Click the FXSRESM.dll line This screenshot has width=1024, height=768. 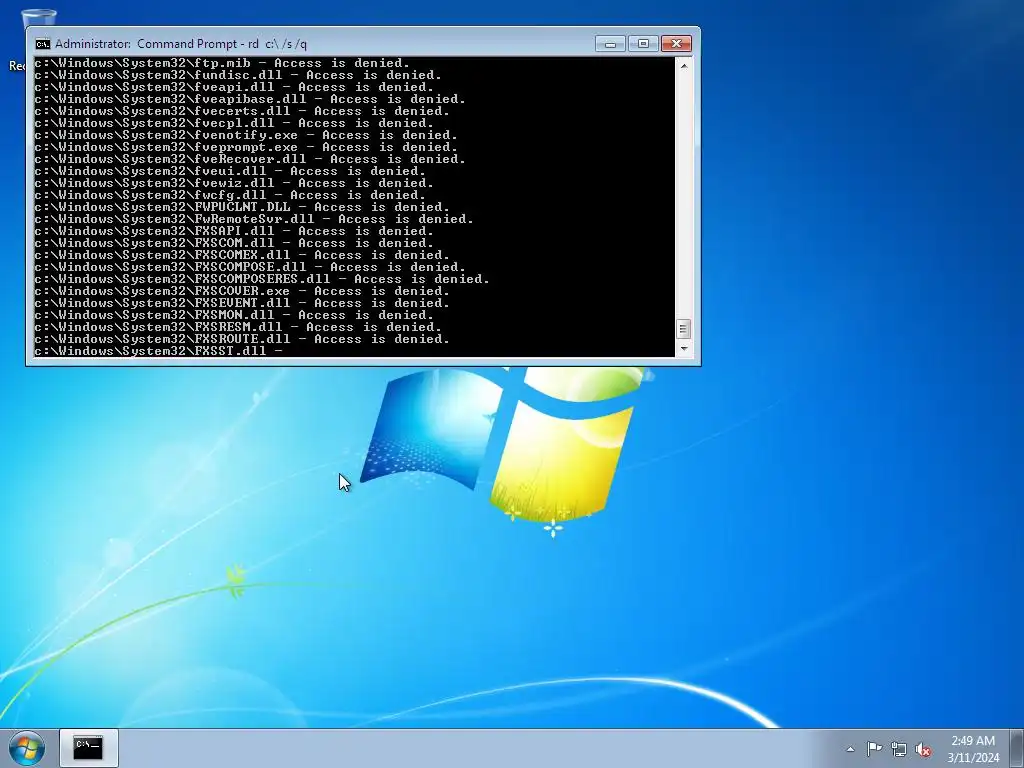point(238,327)
